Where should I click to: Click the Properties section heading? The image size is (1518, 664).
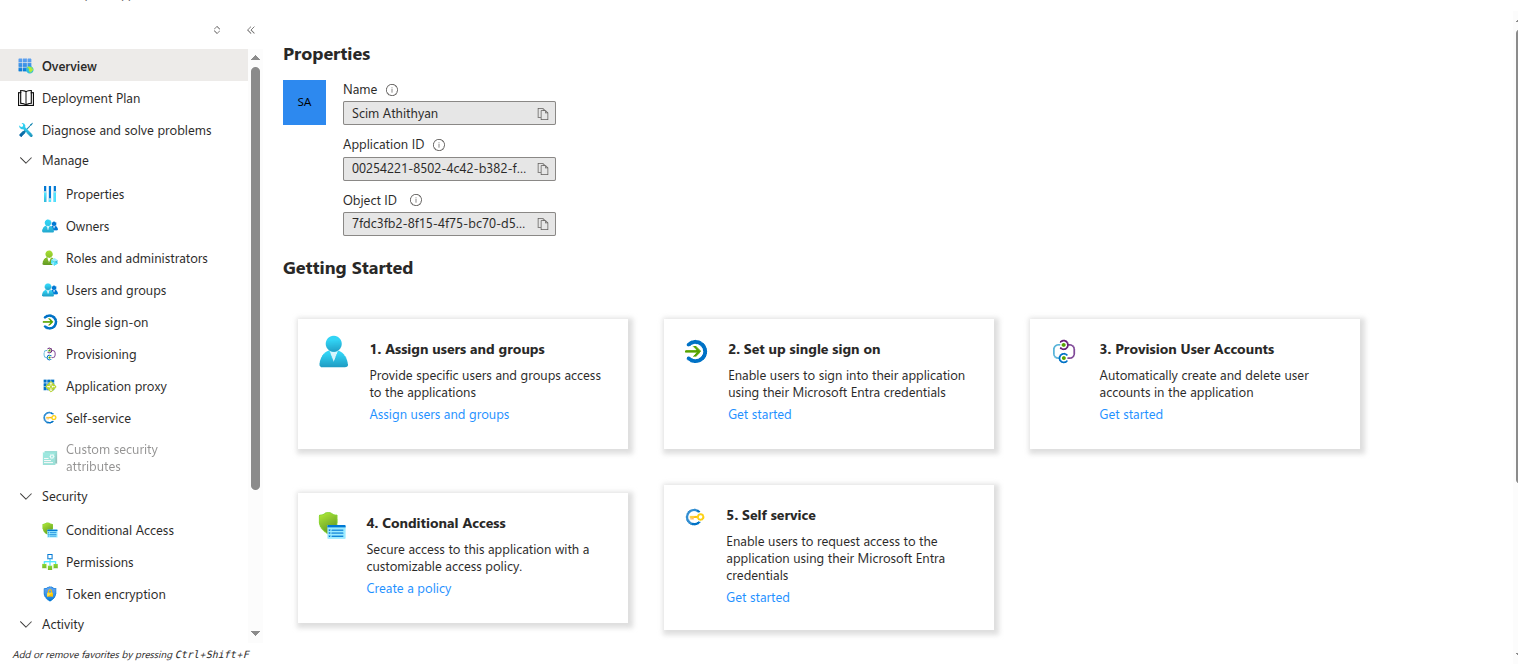(x=327, y=54)
